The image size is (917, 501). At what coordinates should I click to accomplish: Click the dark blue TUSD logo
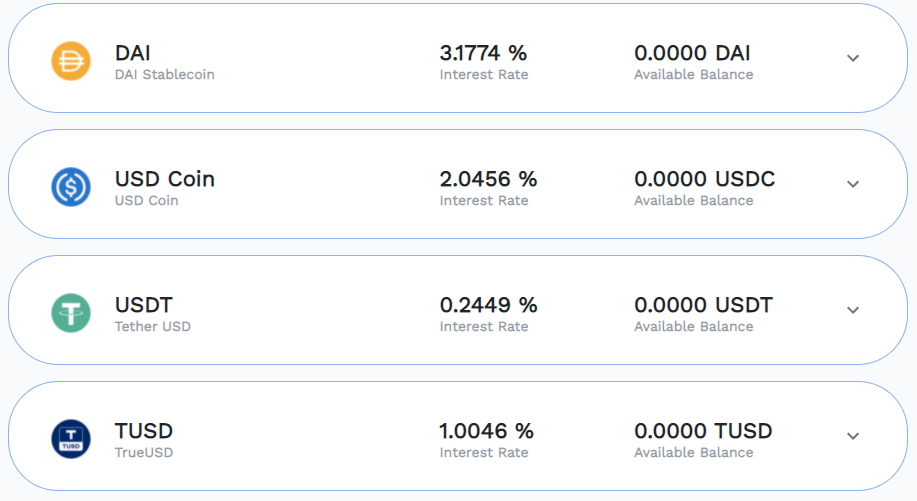71,439
